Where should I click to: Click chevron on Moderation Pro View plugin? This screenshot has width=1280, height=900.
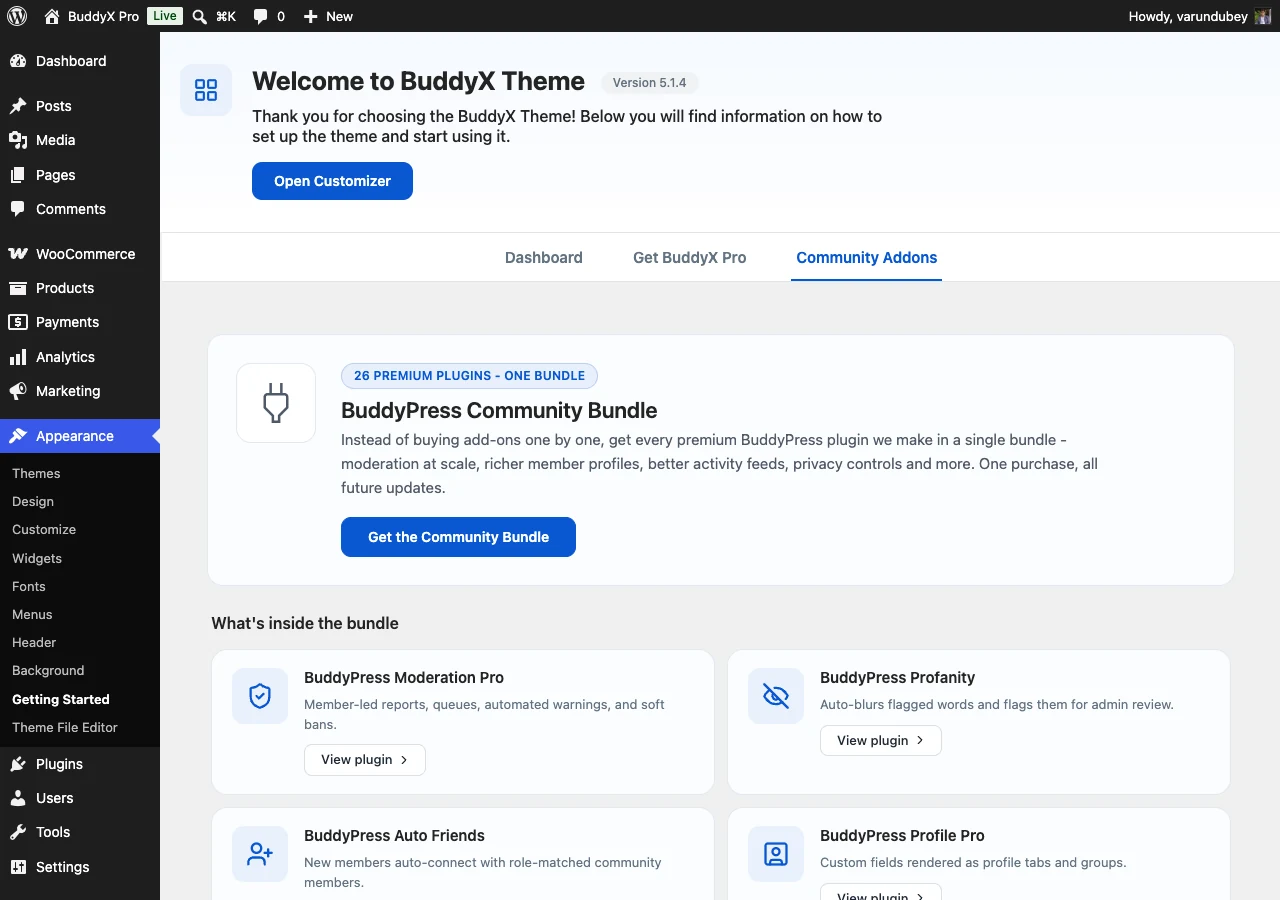coord(404,760)
